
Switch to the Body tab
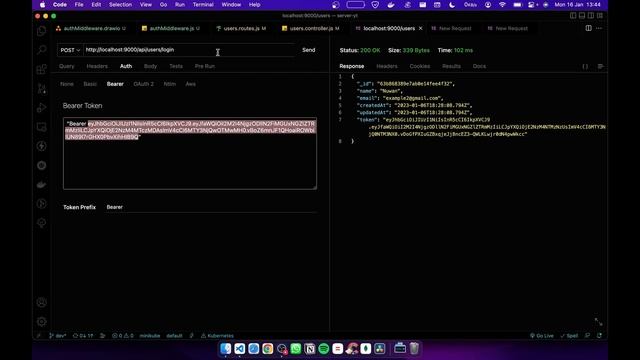[150, 66]
